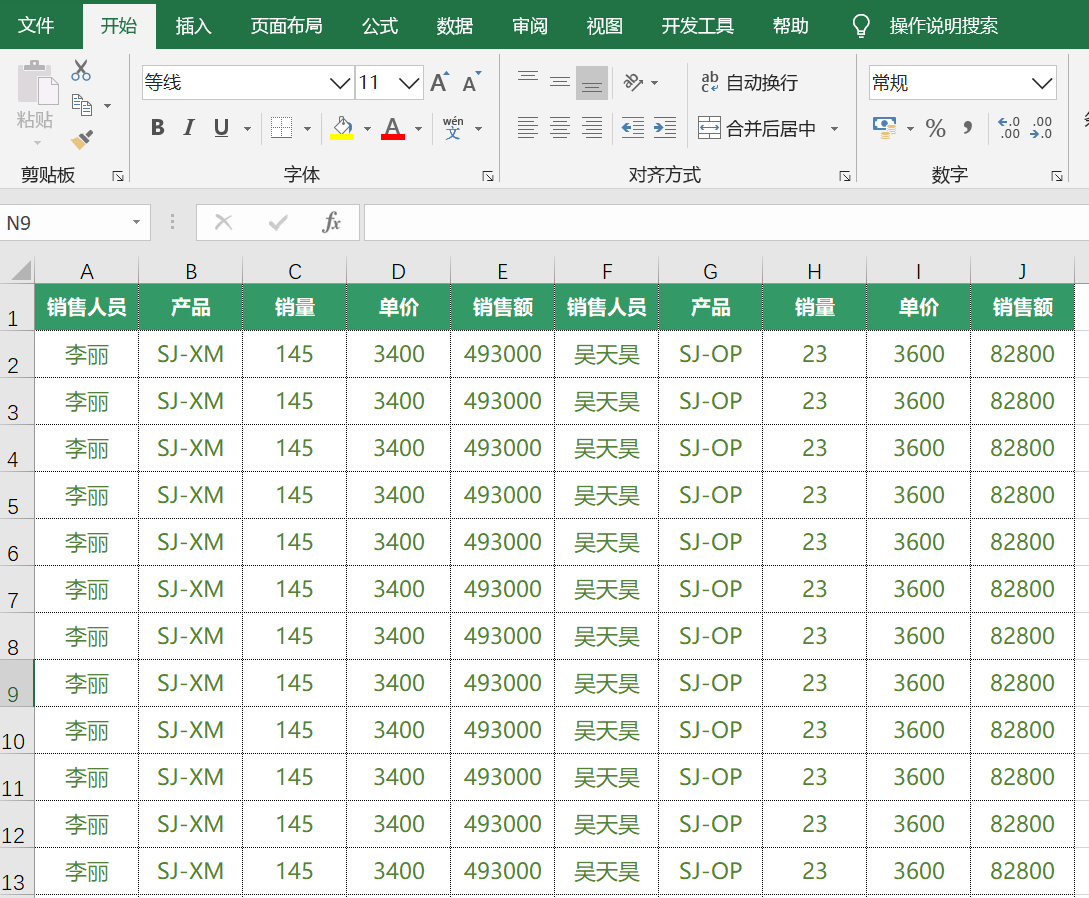Screen dimensions: 1089x898
Task: Switch to 页面布局 page layout tab
Action: (287, 26)
